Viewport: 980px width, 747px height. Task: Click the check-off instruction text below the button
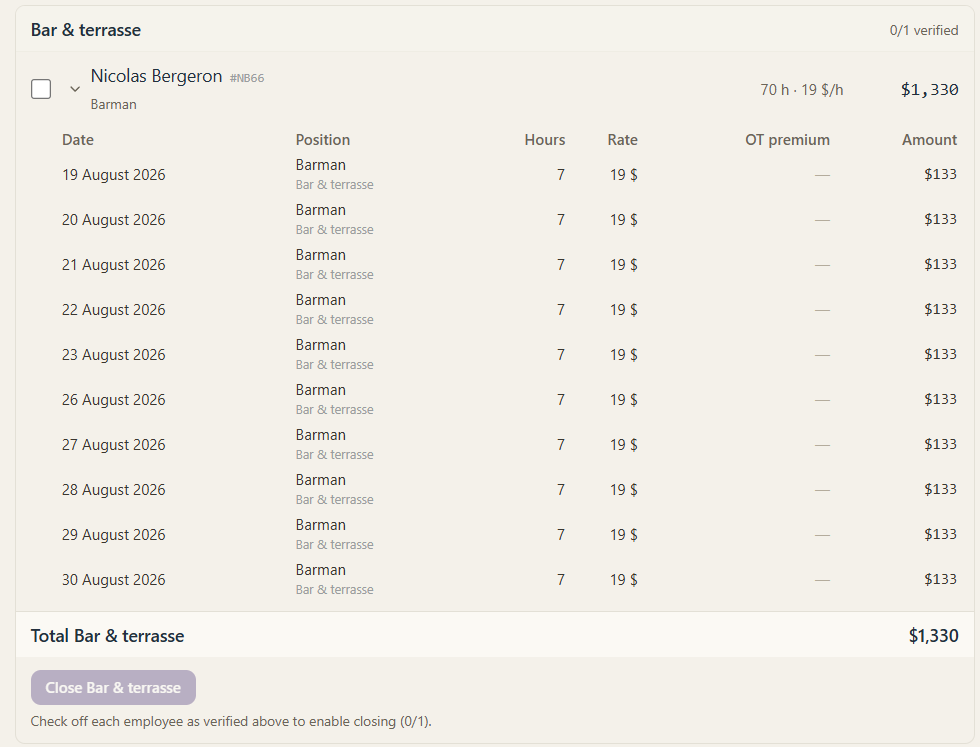click(231, 721)
